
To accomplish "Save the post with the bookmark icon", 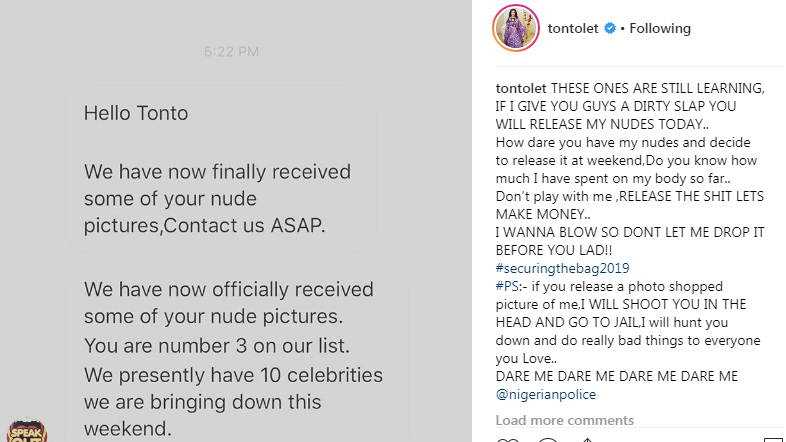I will pyautogui.click(x=773, y=440).
